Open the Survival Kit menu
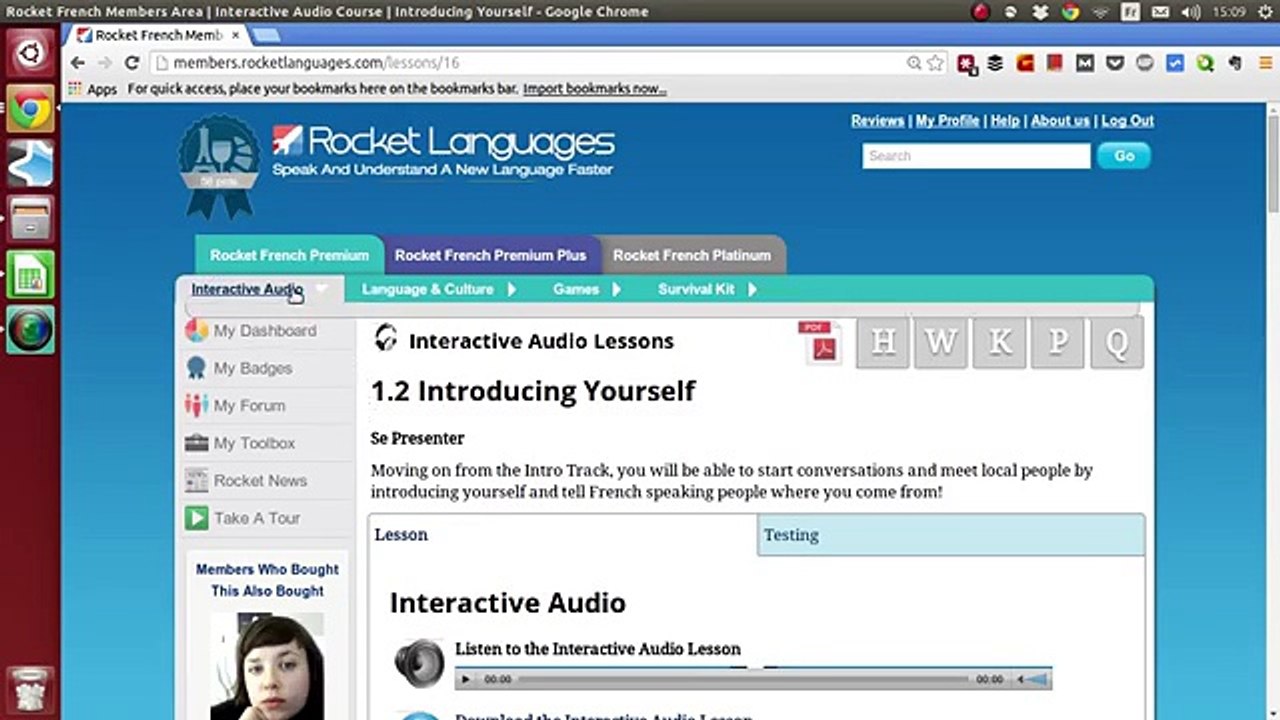Screen dimensions: 1280x720 pyautogui.click(x=696, y=289)
